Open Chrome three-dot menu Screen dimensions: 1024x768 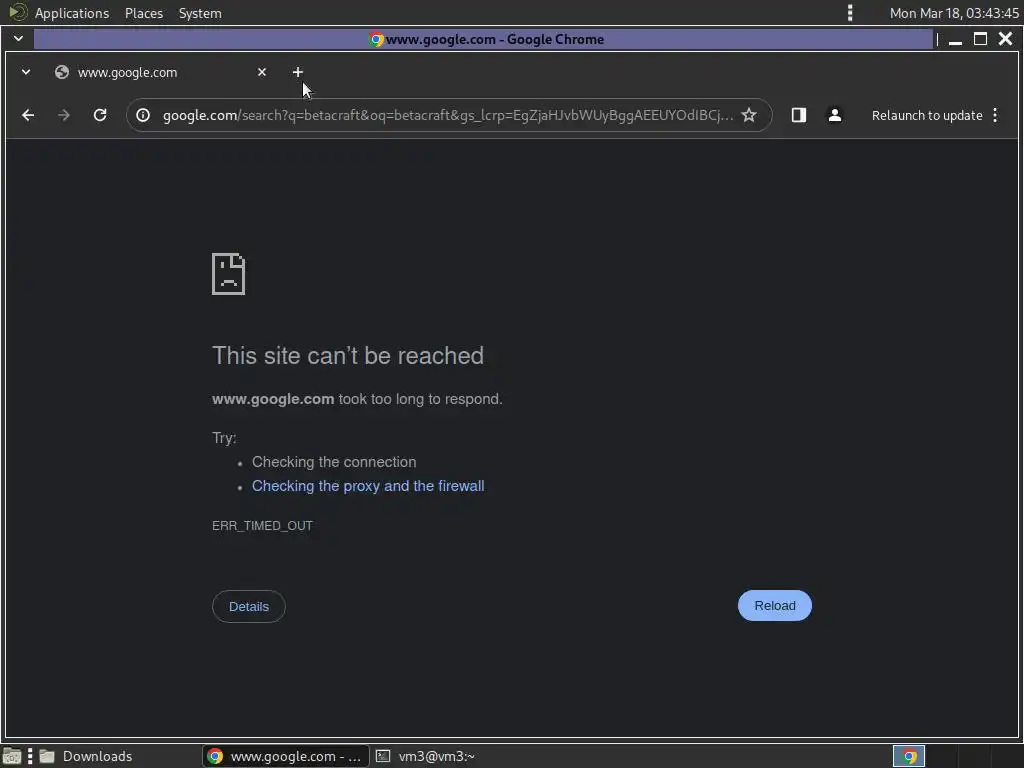[x=995, y=116]
